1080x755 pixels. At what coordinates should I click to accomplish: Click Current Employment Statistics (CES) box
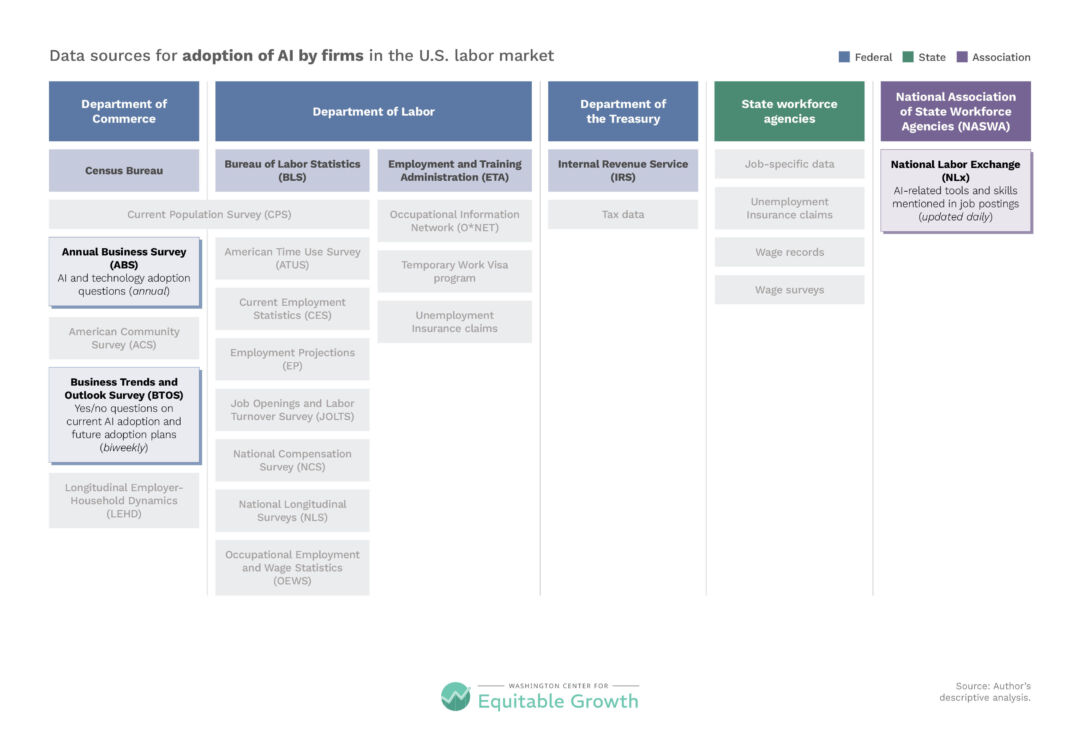click(x=292, y=309)
